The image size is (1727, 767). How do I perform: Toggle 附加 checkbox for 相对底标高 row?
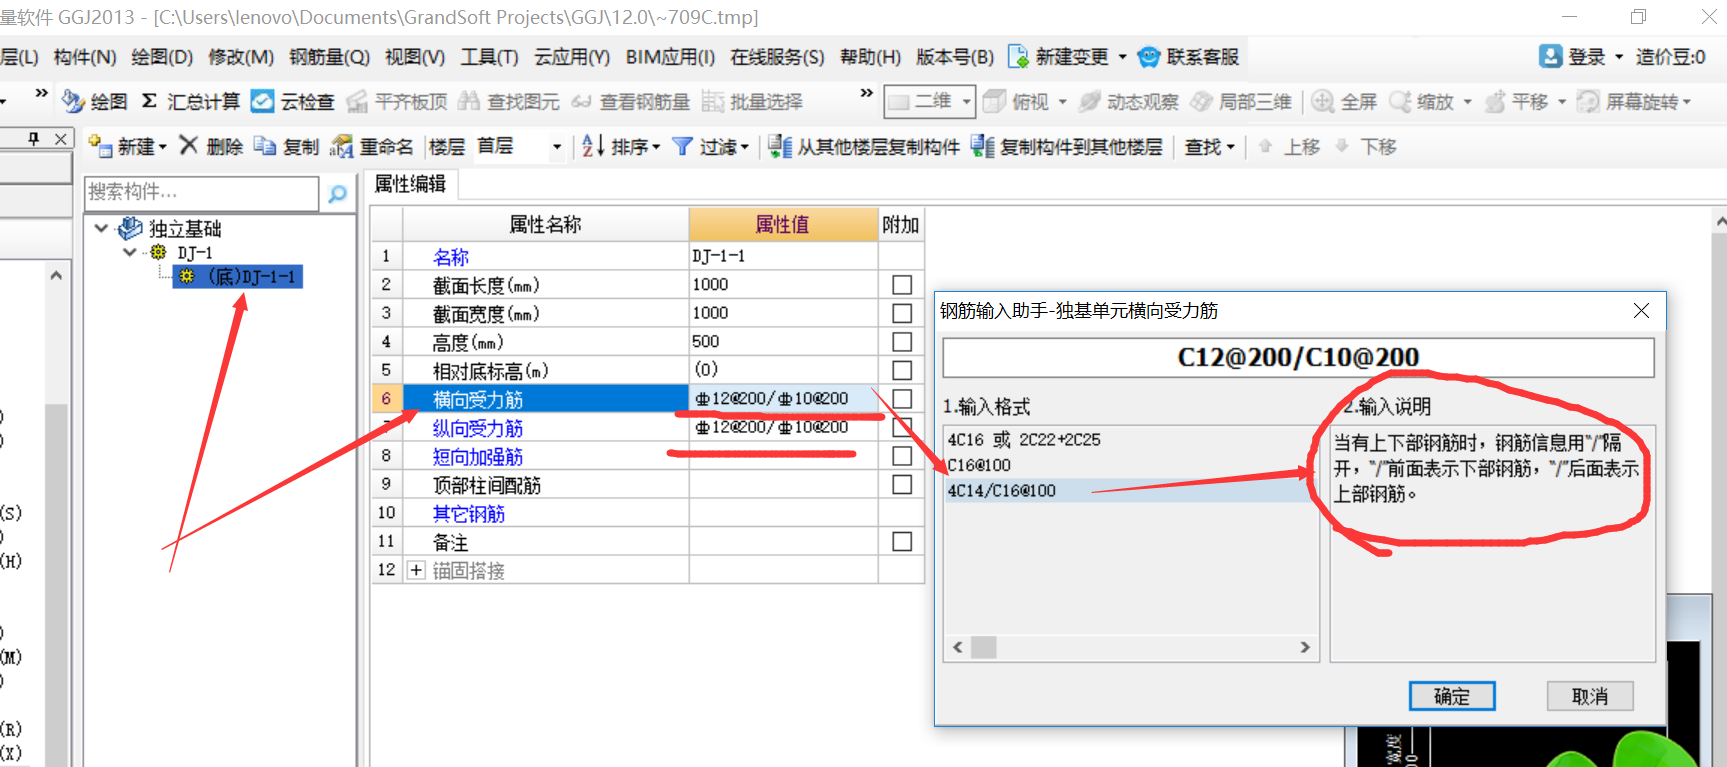(x=902, y=370)
